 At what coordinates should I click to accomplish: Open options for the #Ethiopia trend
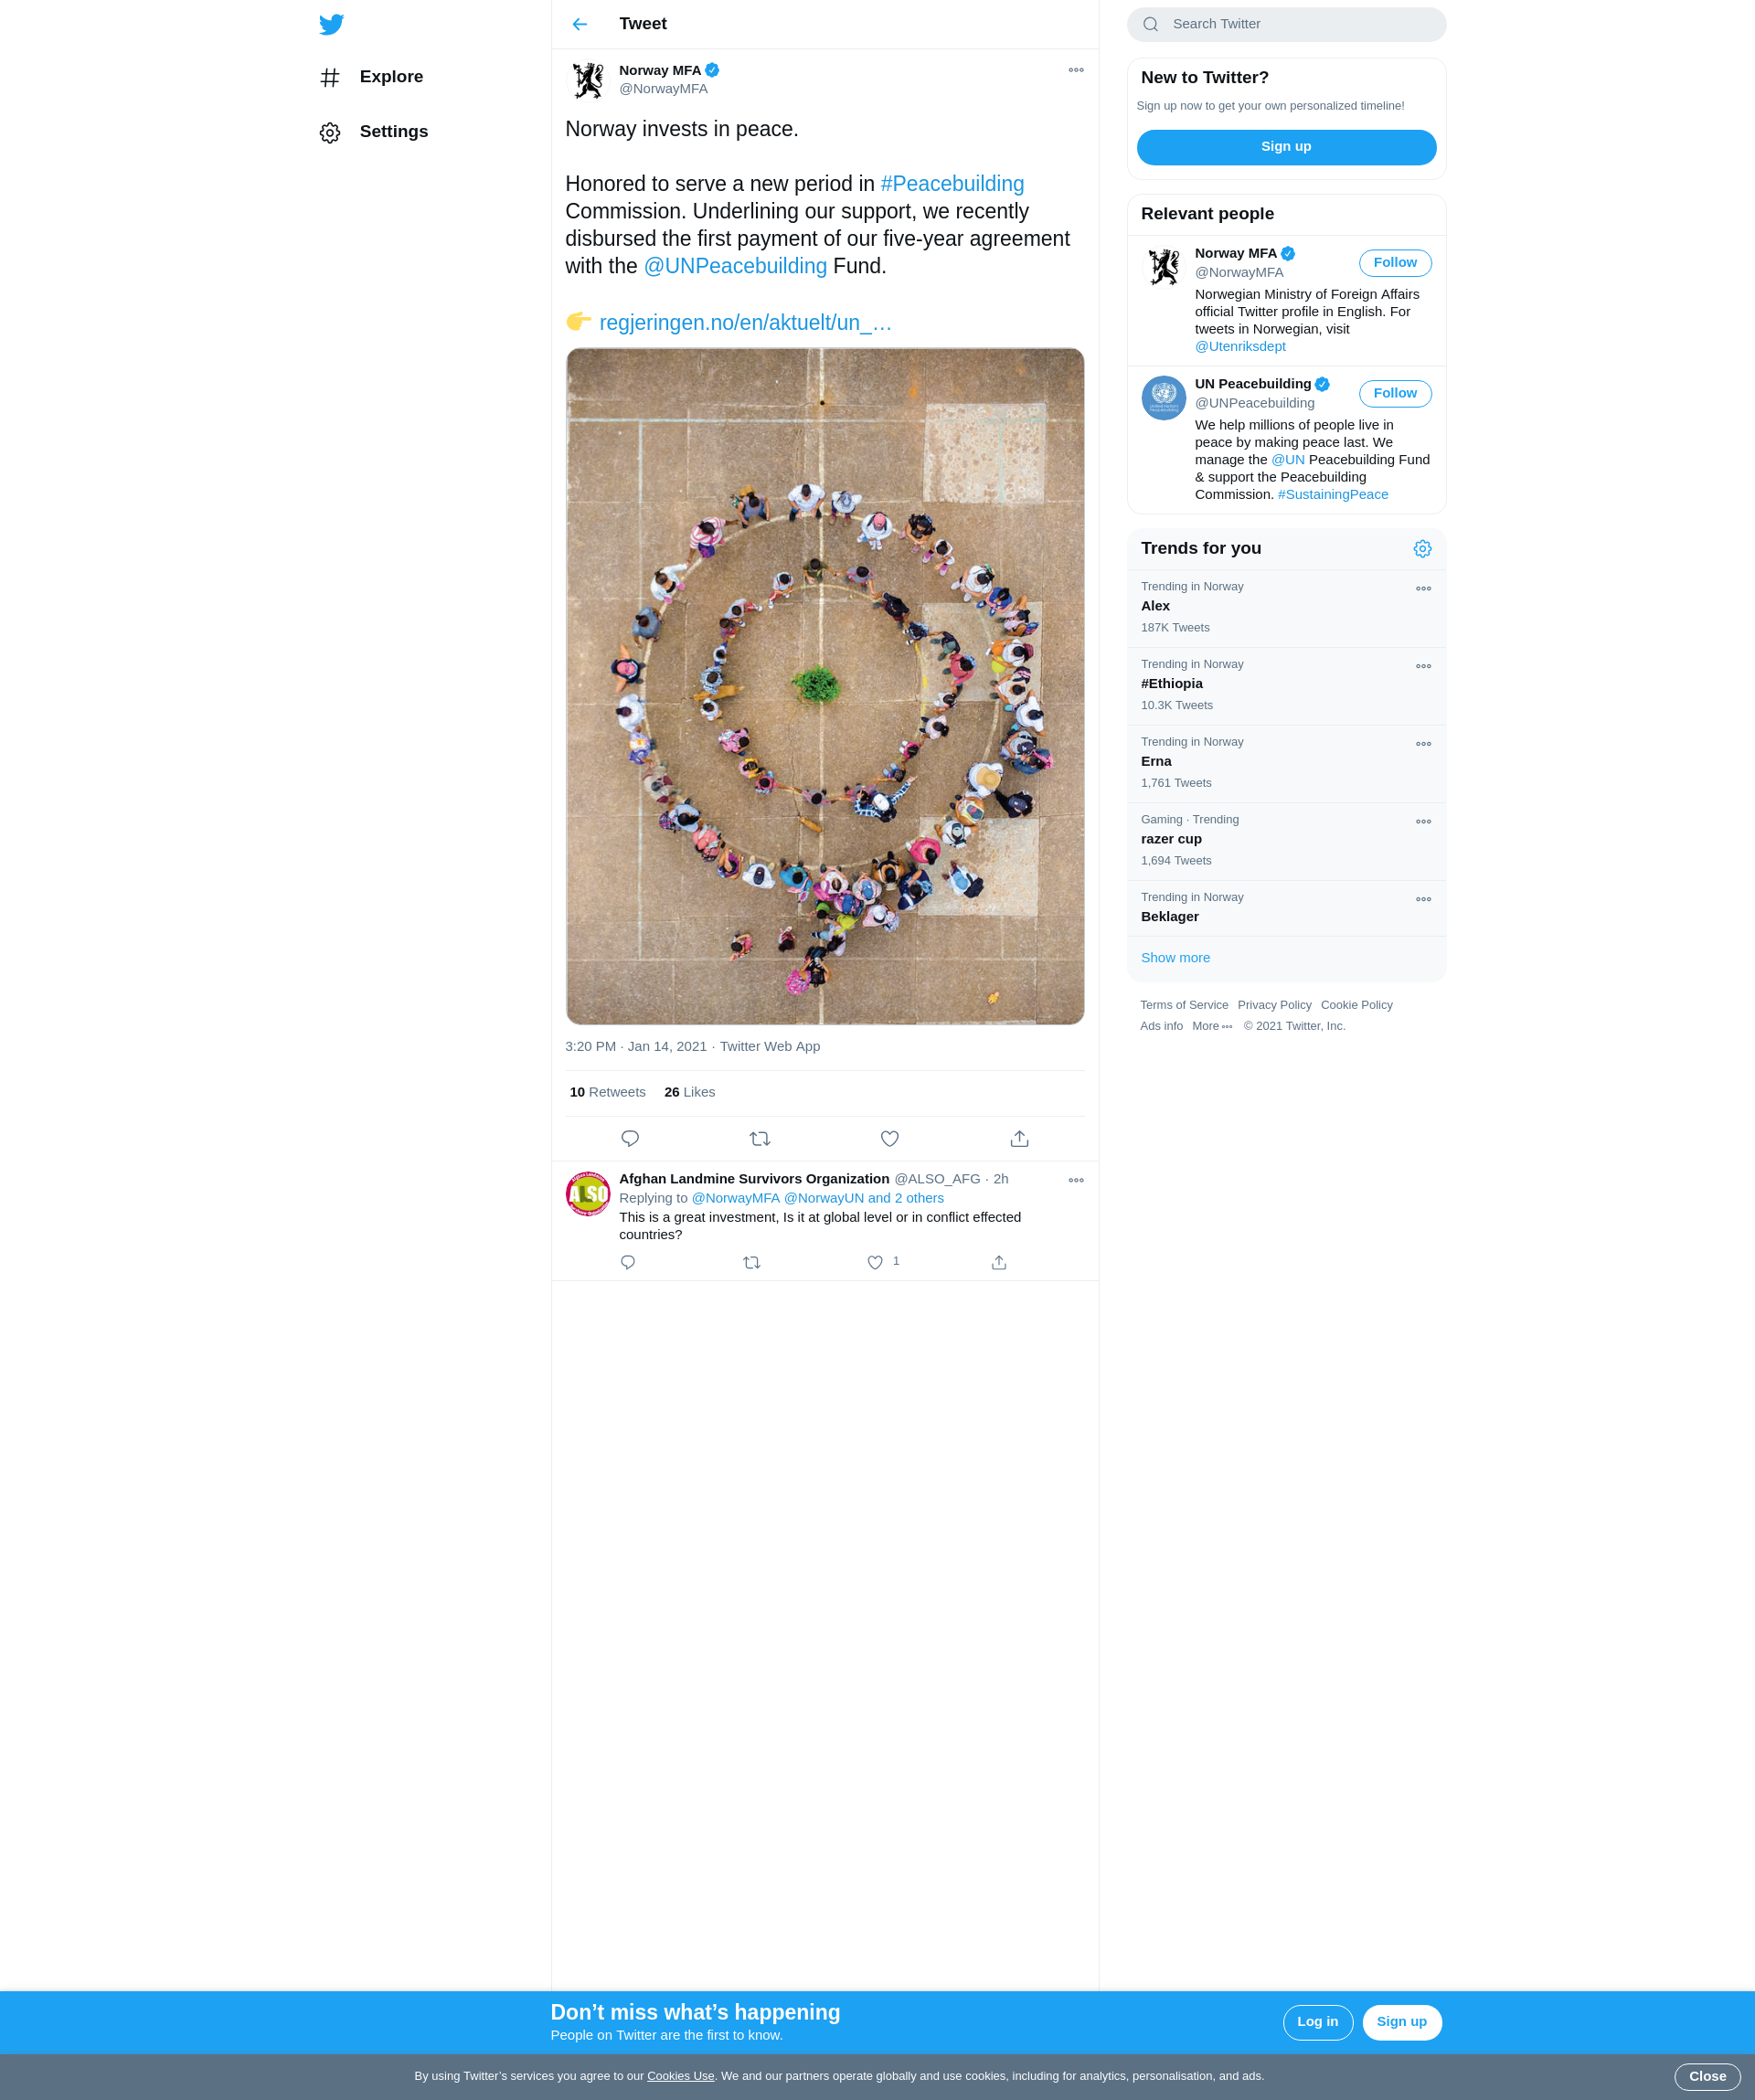pos(1423,666)
